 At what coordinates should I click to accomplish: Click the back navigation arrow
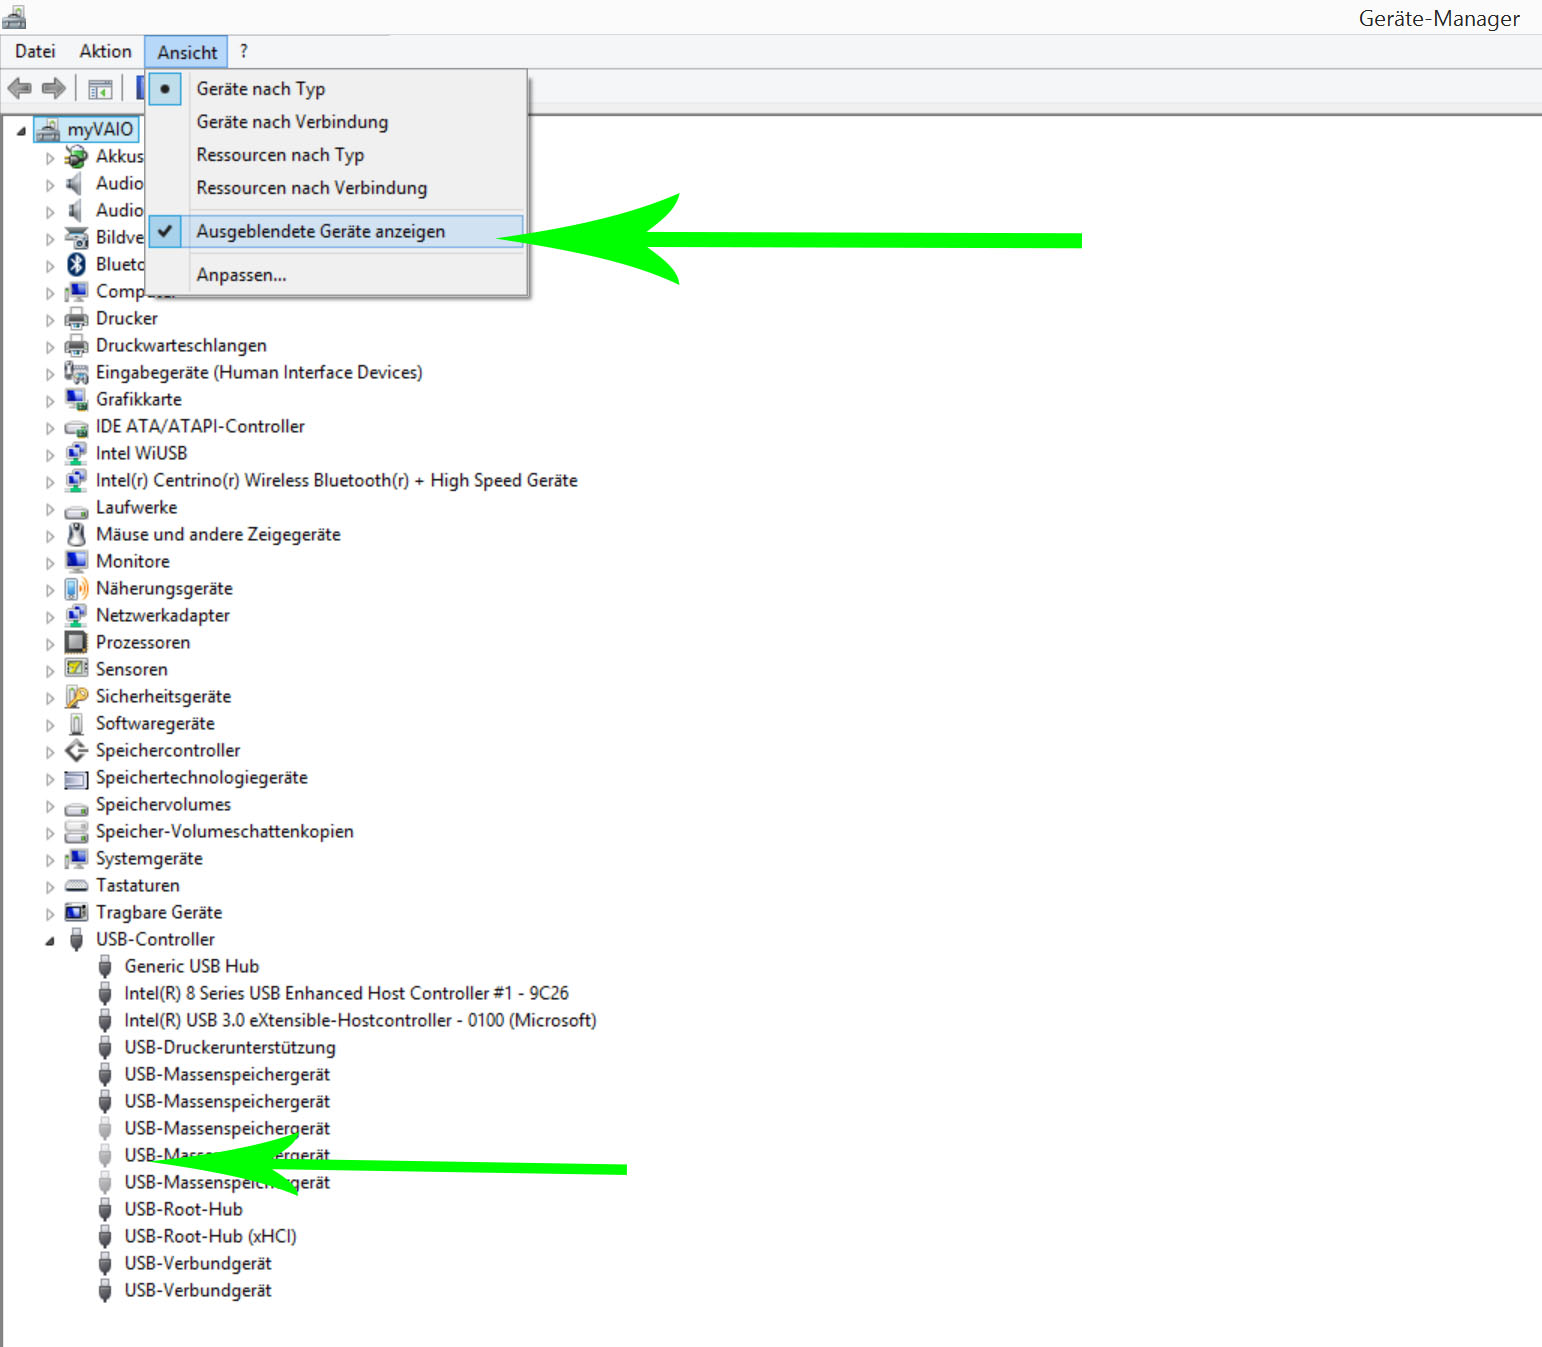point(18,88)
